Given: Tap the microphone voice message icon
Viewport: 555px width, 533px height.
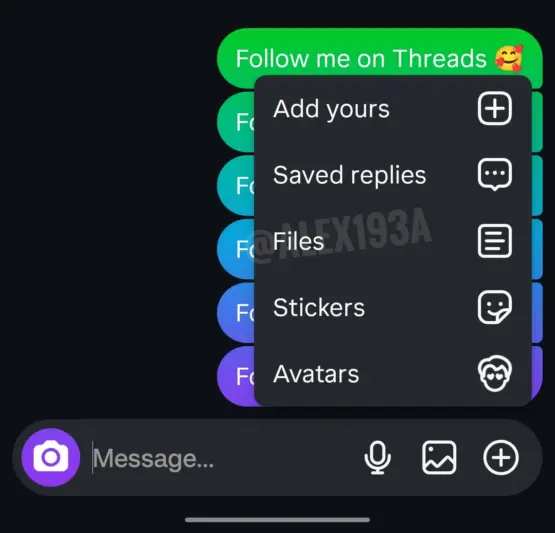Looking at the screenshot, I should click(378, 457).
